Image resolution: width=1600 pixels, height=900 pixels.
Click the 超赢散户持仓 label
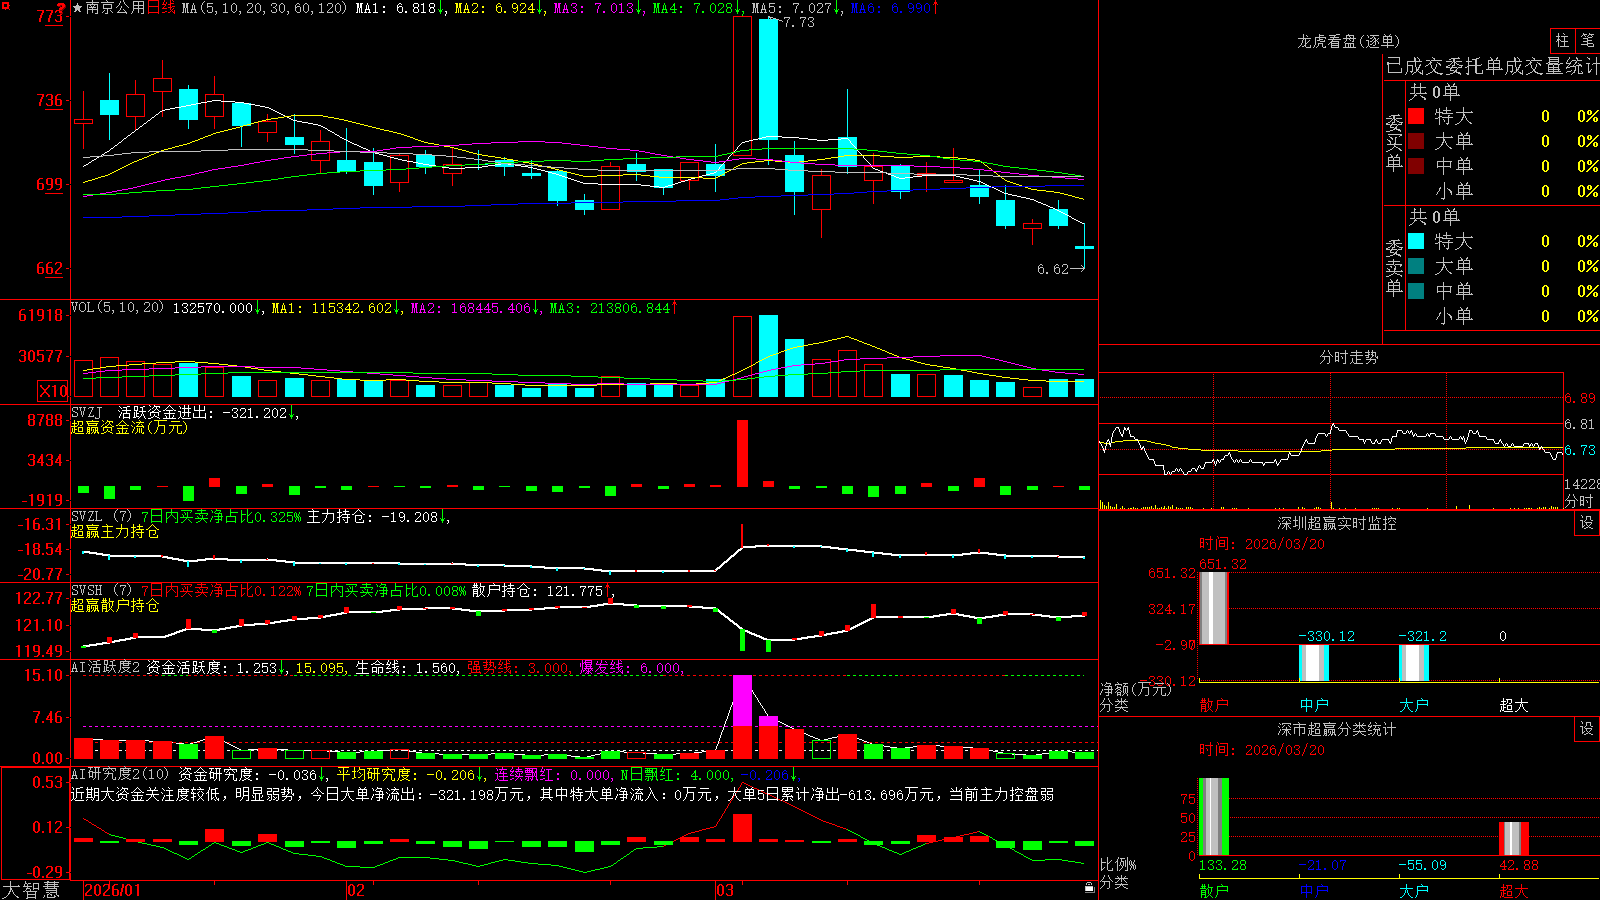coord(115,605)
